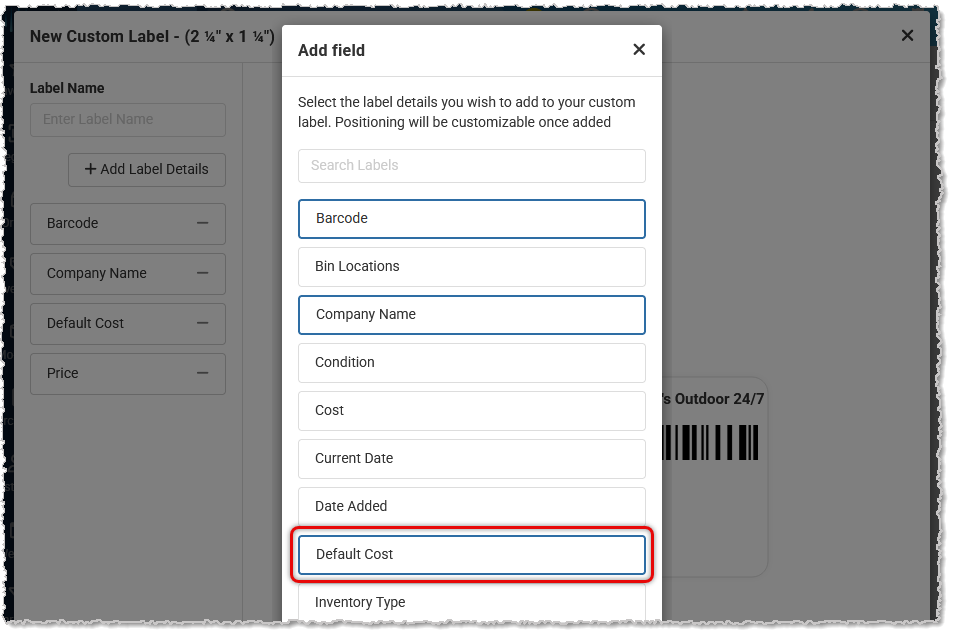Remove Price using its minus icon

pyautogui.click(x=203, y=373)
